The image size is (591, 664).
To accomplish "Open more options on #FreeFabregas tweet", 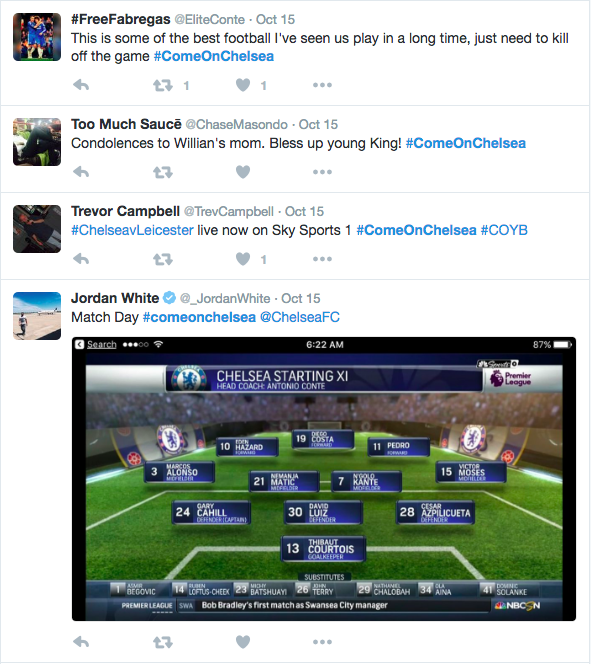I will coord(322,85).
